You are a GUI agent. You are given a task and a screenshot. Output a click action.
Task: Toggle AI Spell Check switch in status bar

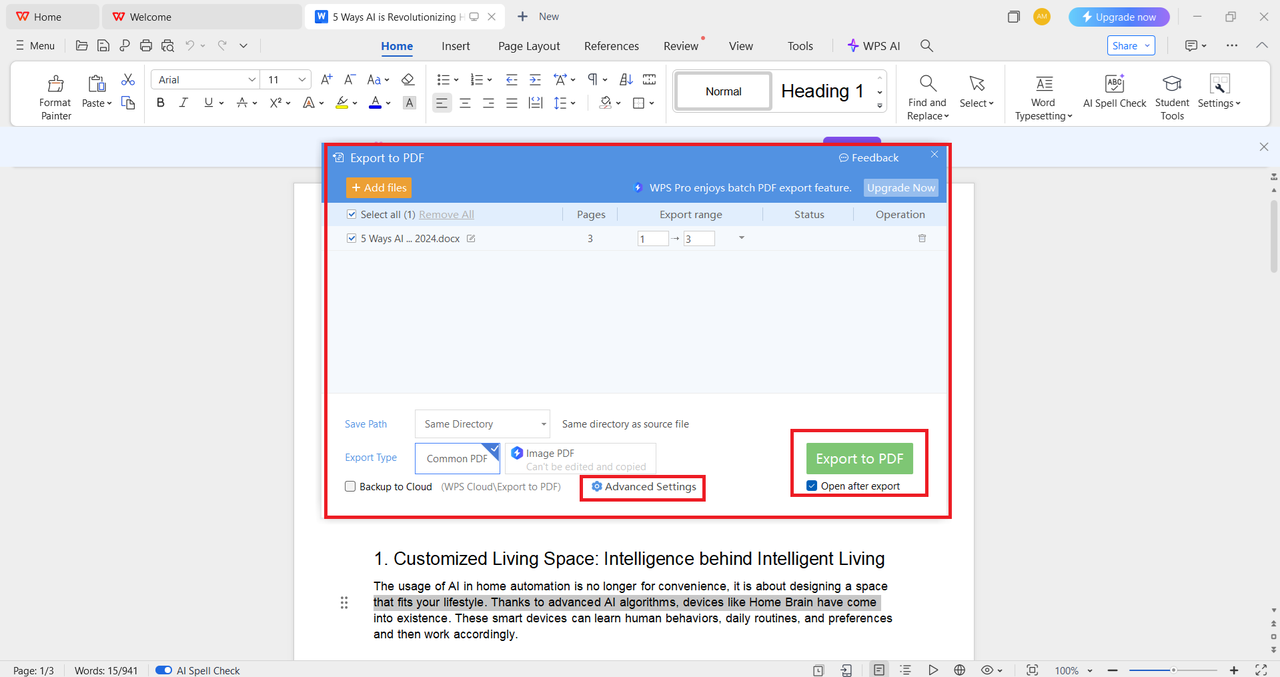click(x=164, y=670)
